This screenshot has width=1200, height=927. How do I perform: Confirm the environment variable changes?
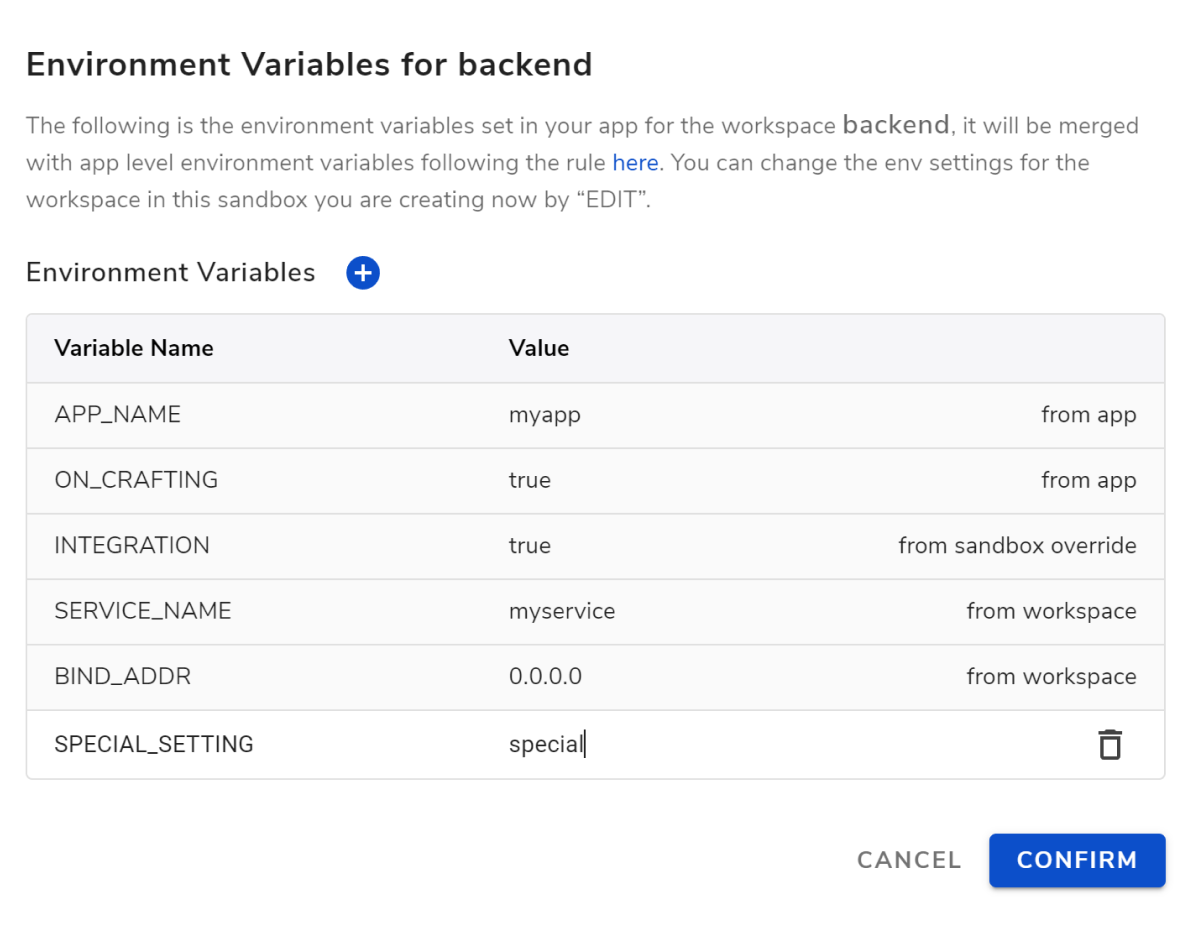pyautogui.click(x=1077, y=860)
